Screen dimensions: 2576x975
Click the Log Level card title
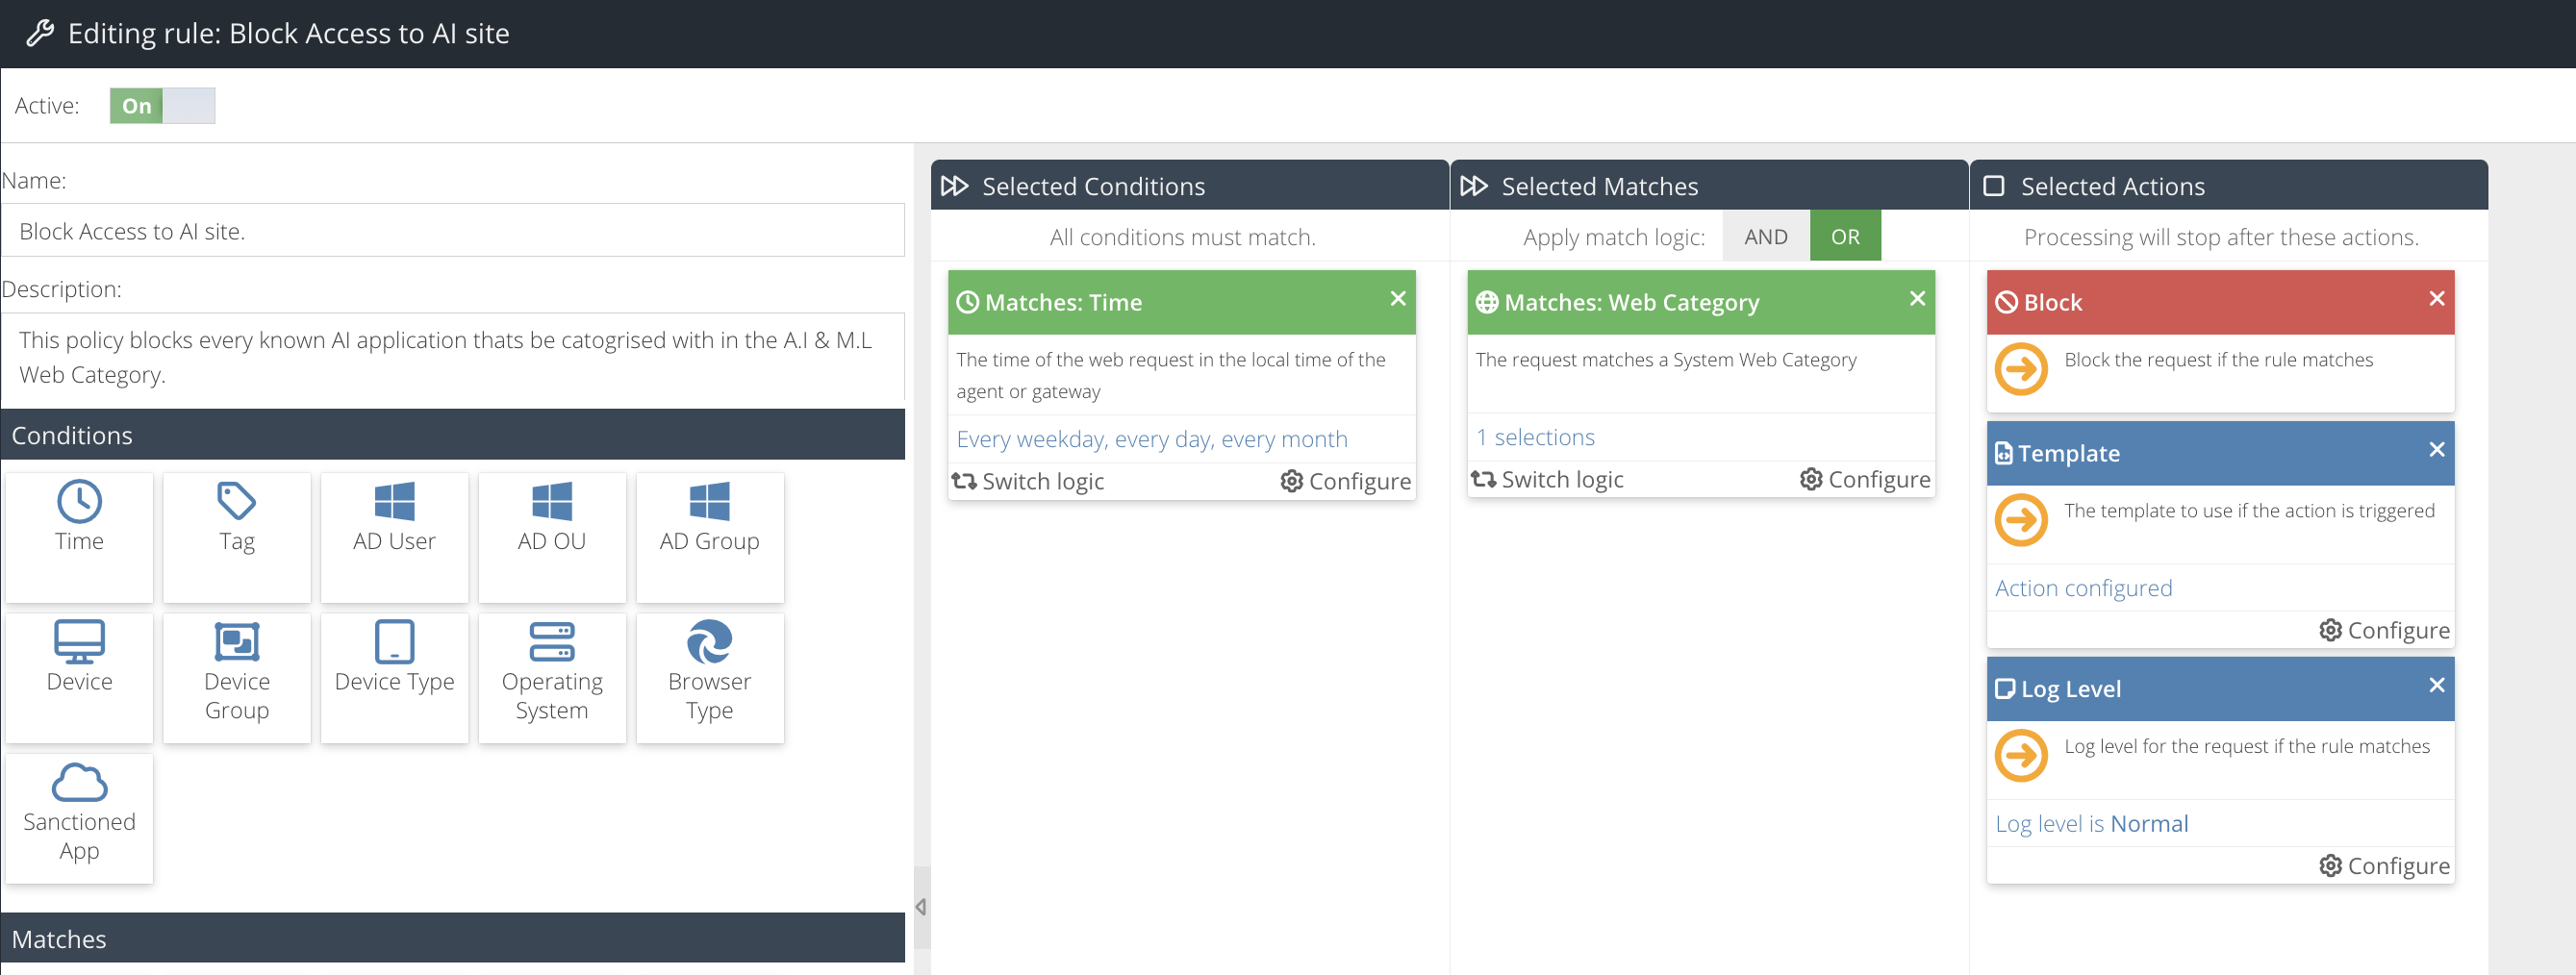point(2070,688)
